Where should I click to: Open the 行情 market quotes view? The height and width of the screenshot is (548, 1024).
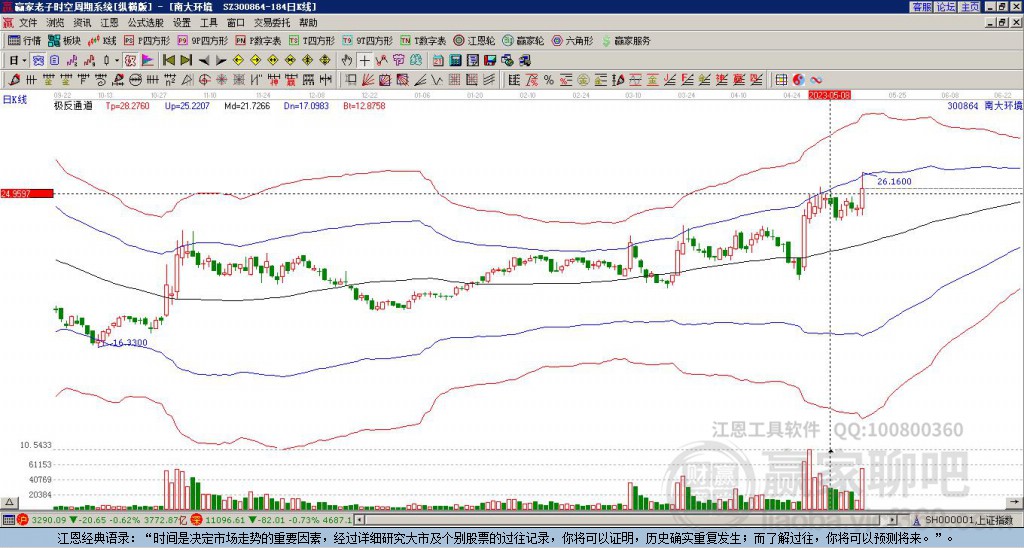pos(24,40)
